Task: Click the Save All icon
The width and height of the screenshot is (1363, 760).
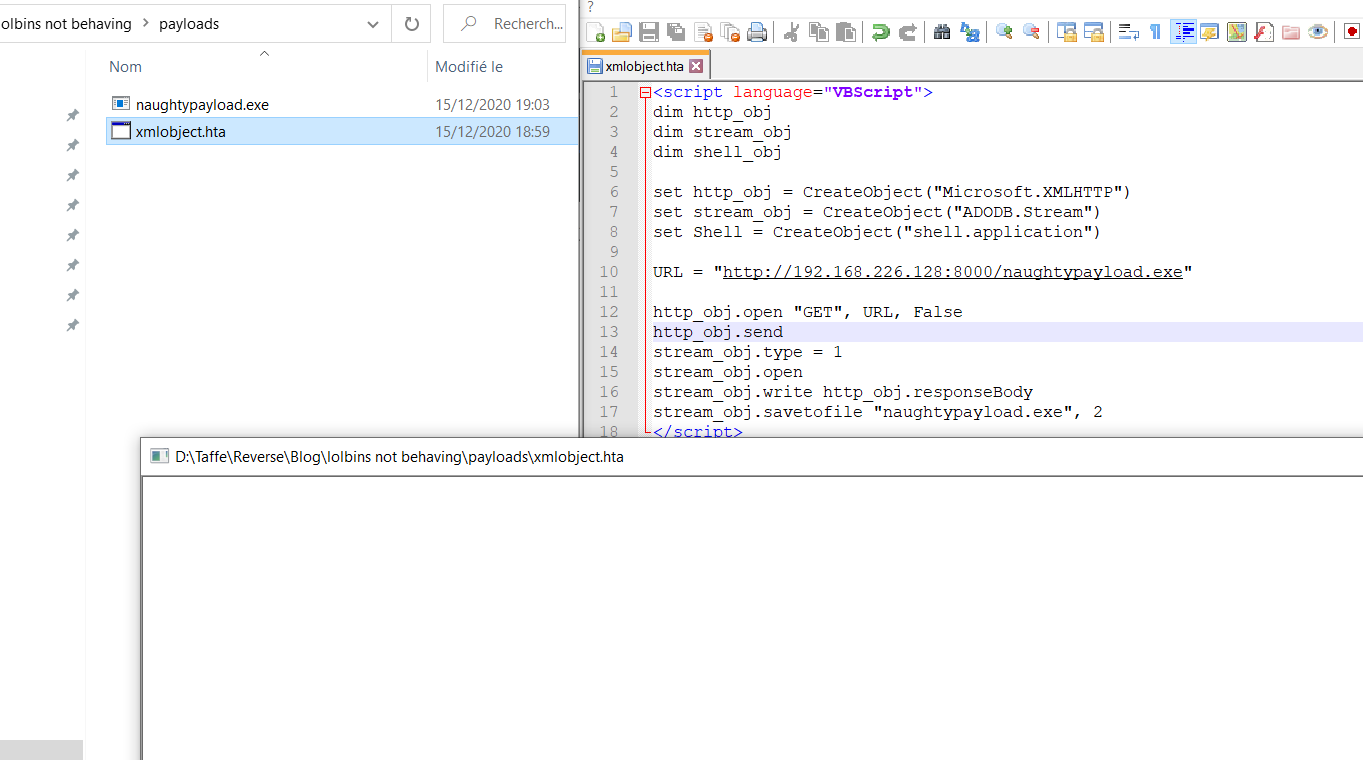Action: [676, 32]
